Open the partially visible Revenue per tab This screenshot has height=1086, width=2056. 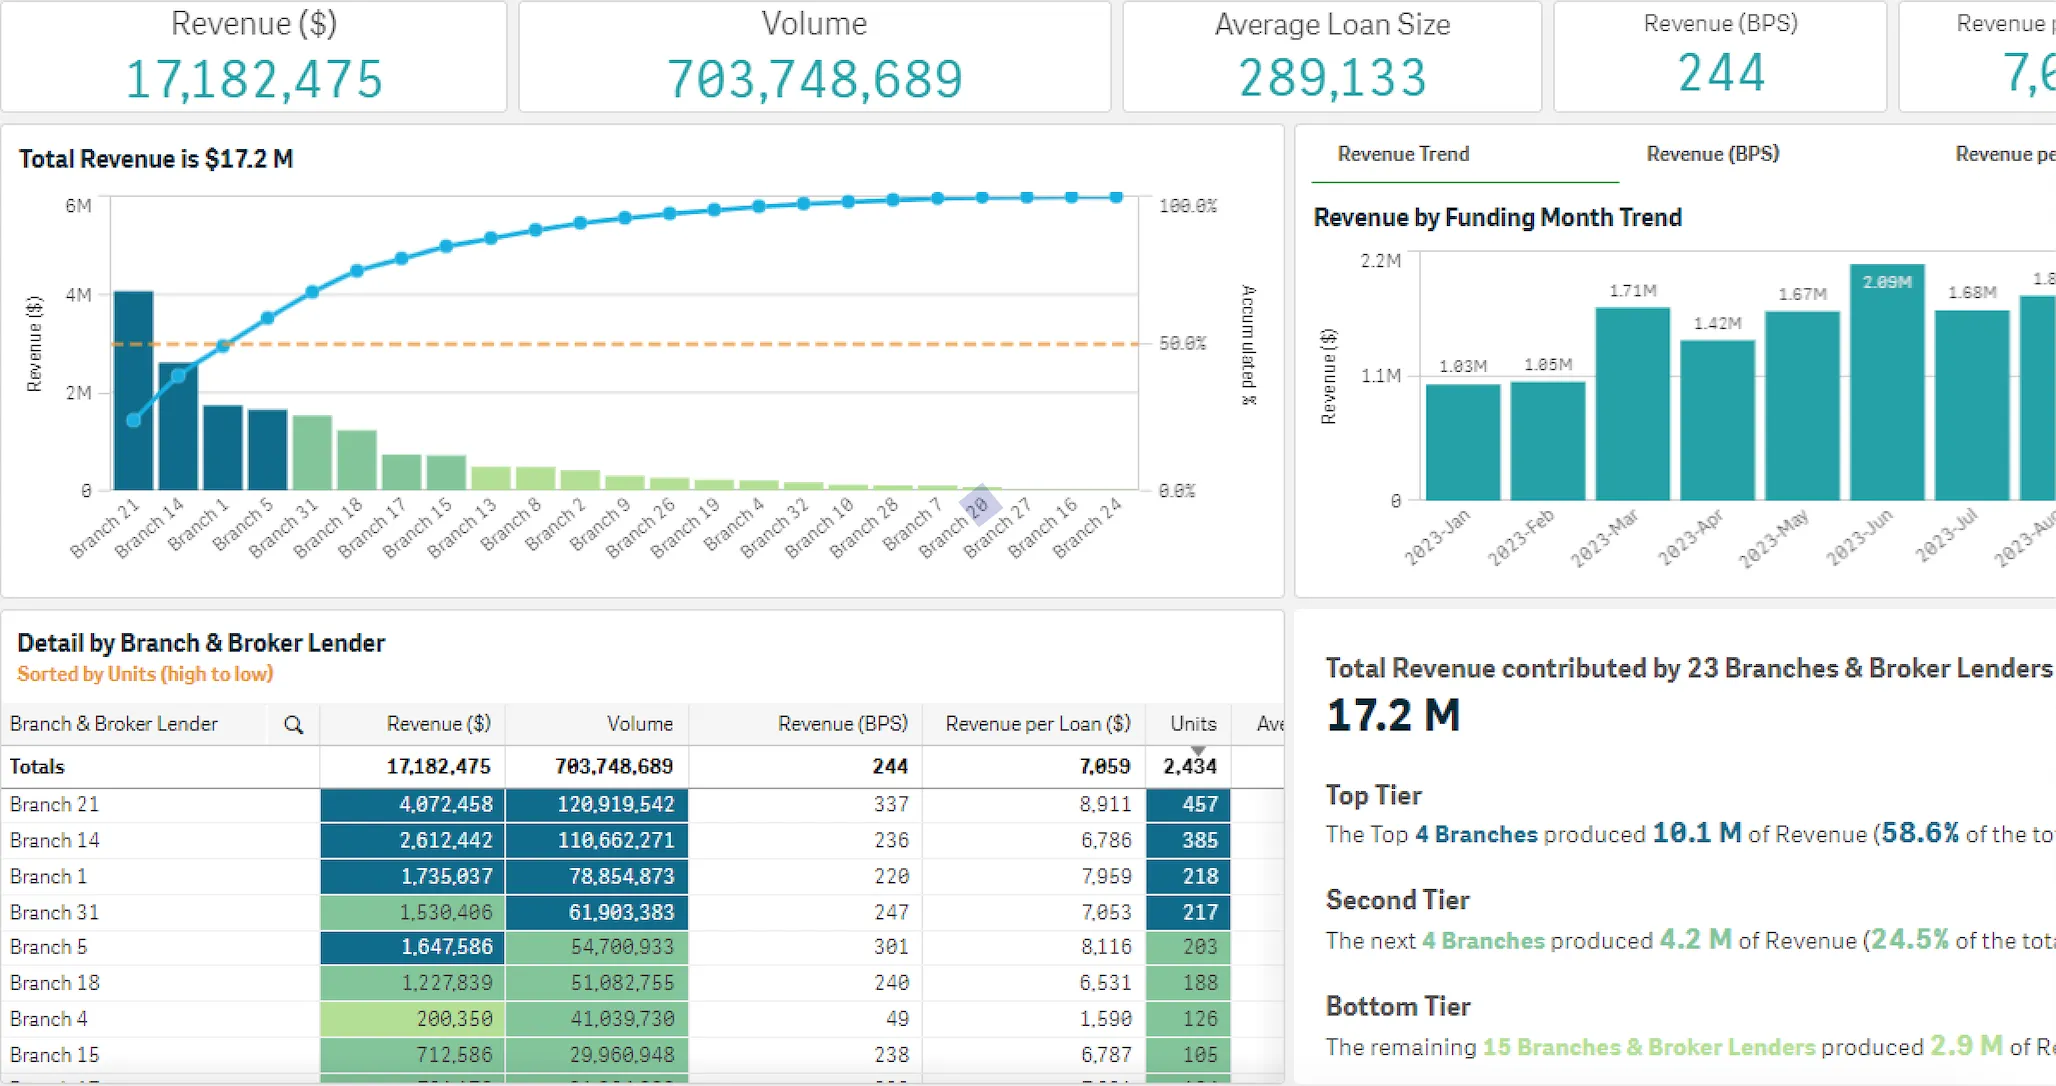pos(2004,154)
